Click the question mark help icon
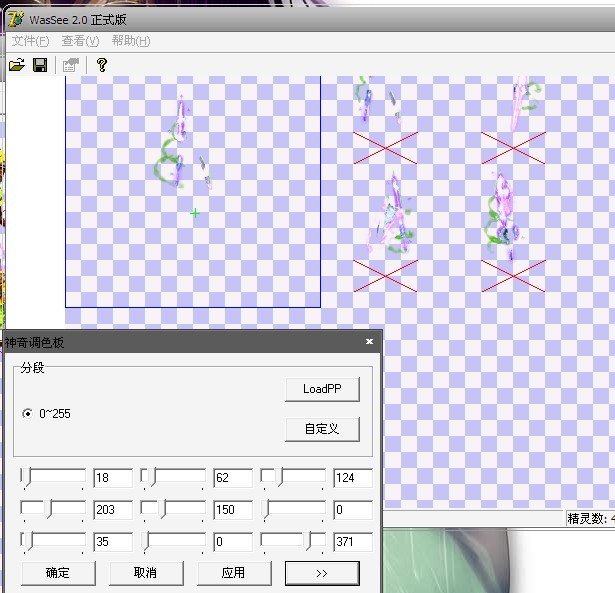Viewport: 615px width, 593px height. (102, 65)
